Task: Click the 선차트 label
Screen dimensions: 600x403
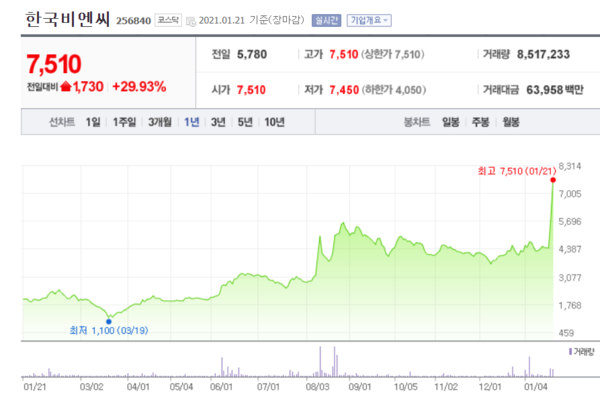Action: point(62,122)
